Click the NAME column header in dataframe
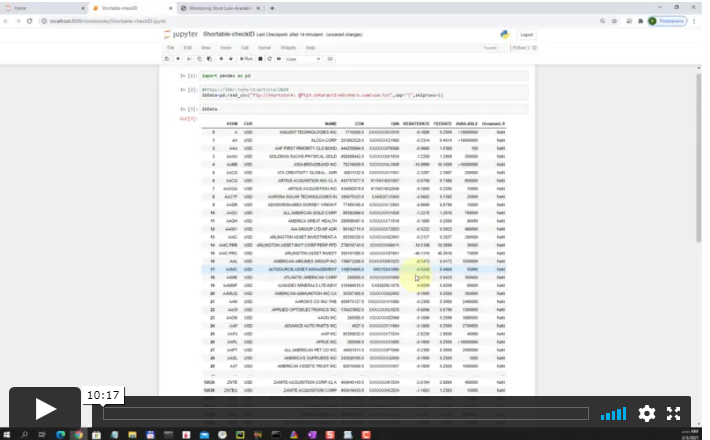This screenshot has width=710, height=440. [331, 124]
